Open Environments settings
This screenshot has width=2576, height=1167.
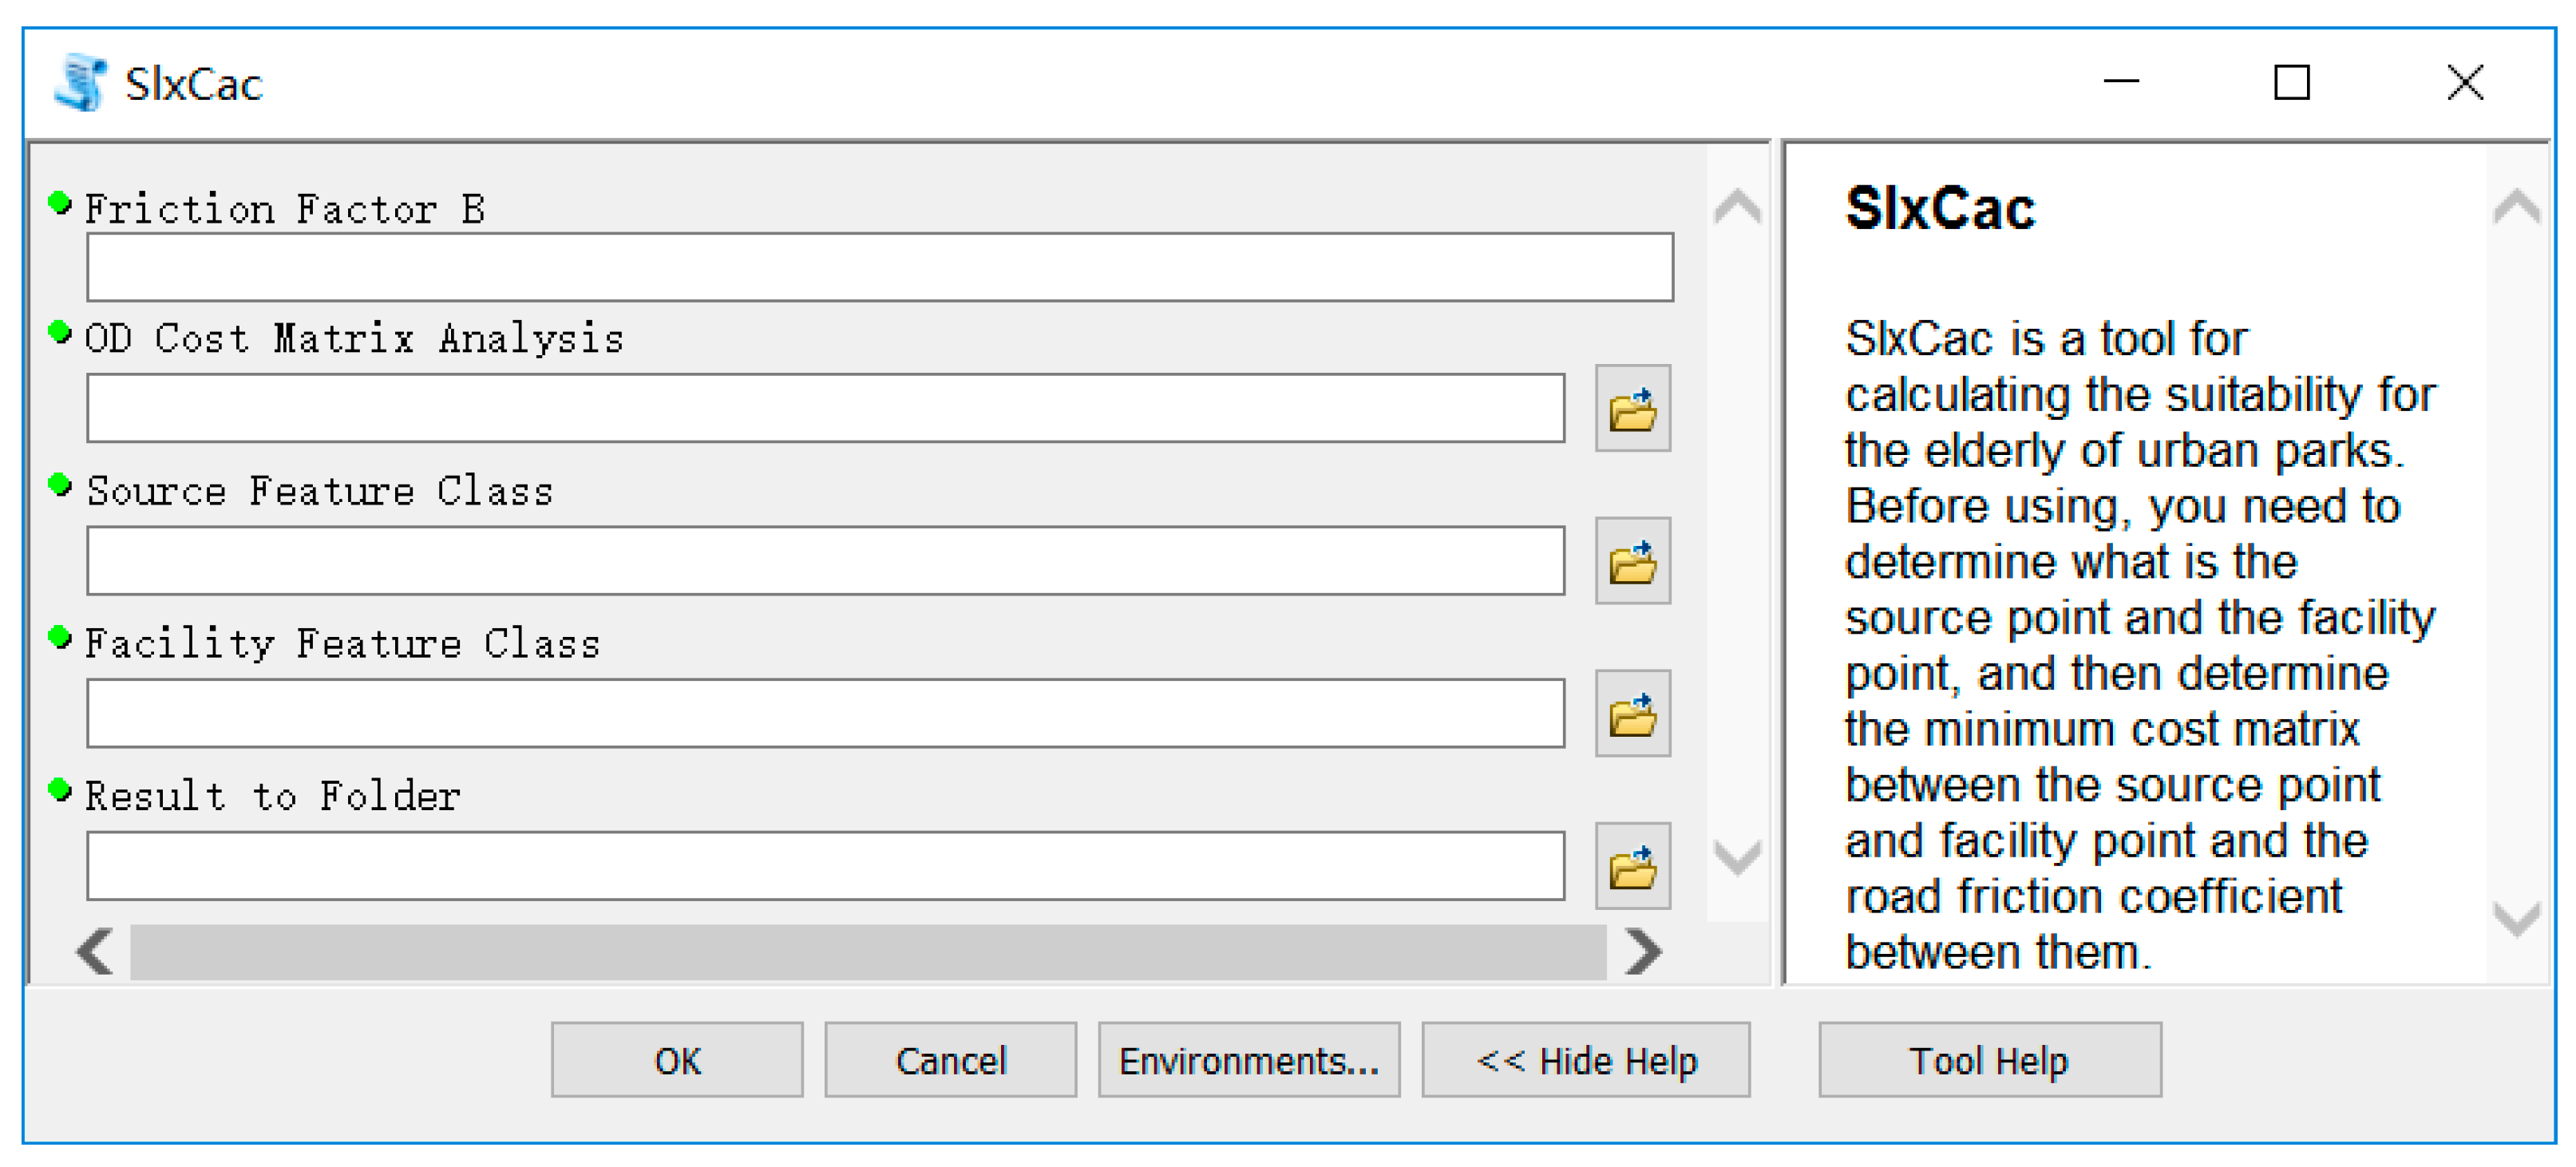[x=1248, y=1060]
